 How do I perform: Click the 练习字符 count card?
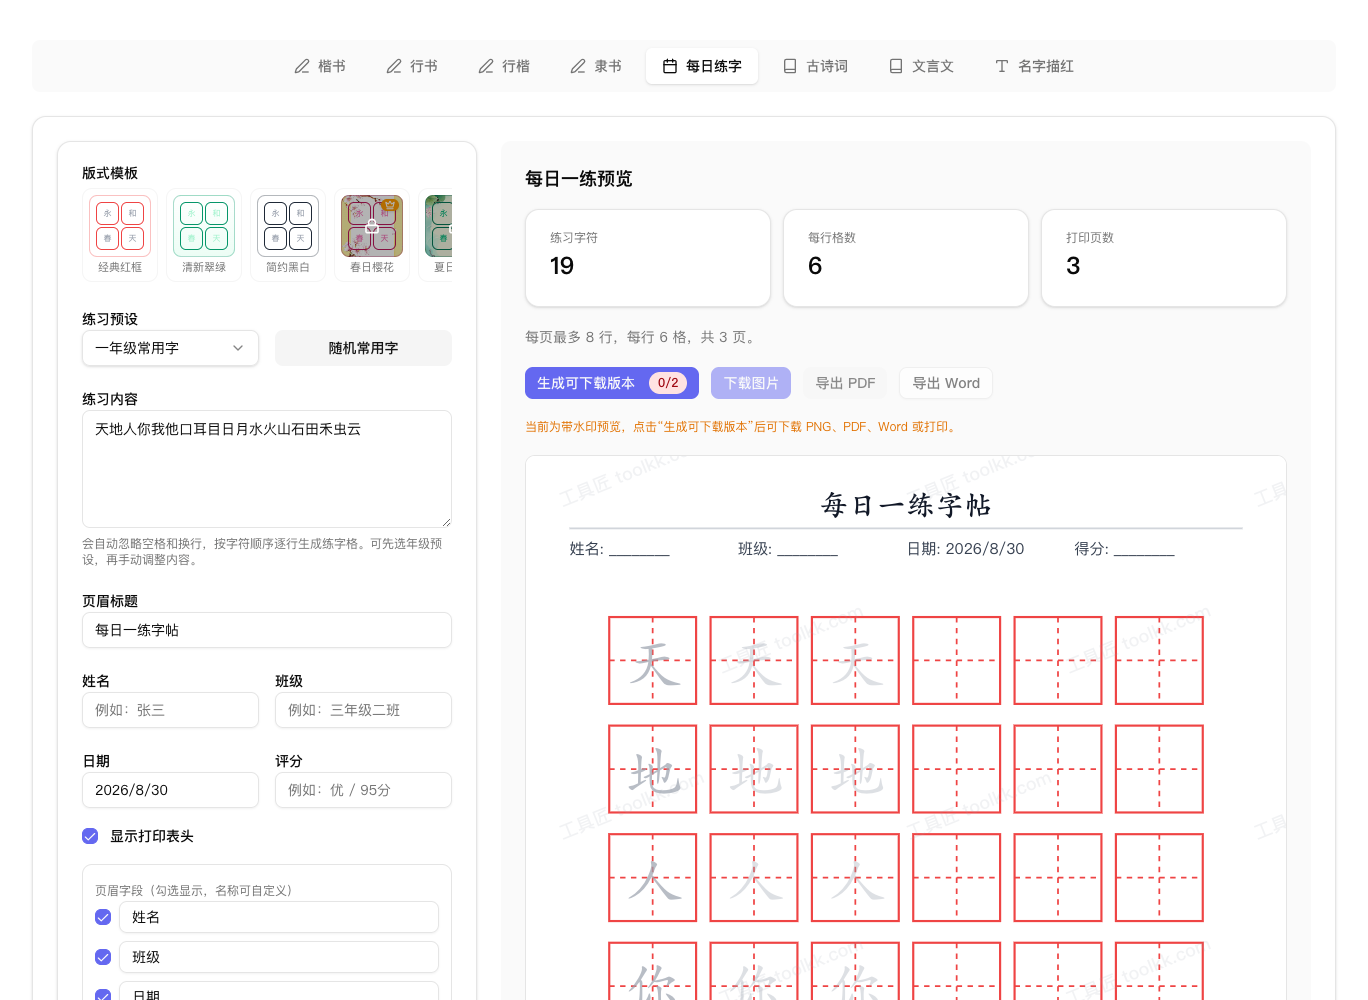point(648,258)
